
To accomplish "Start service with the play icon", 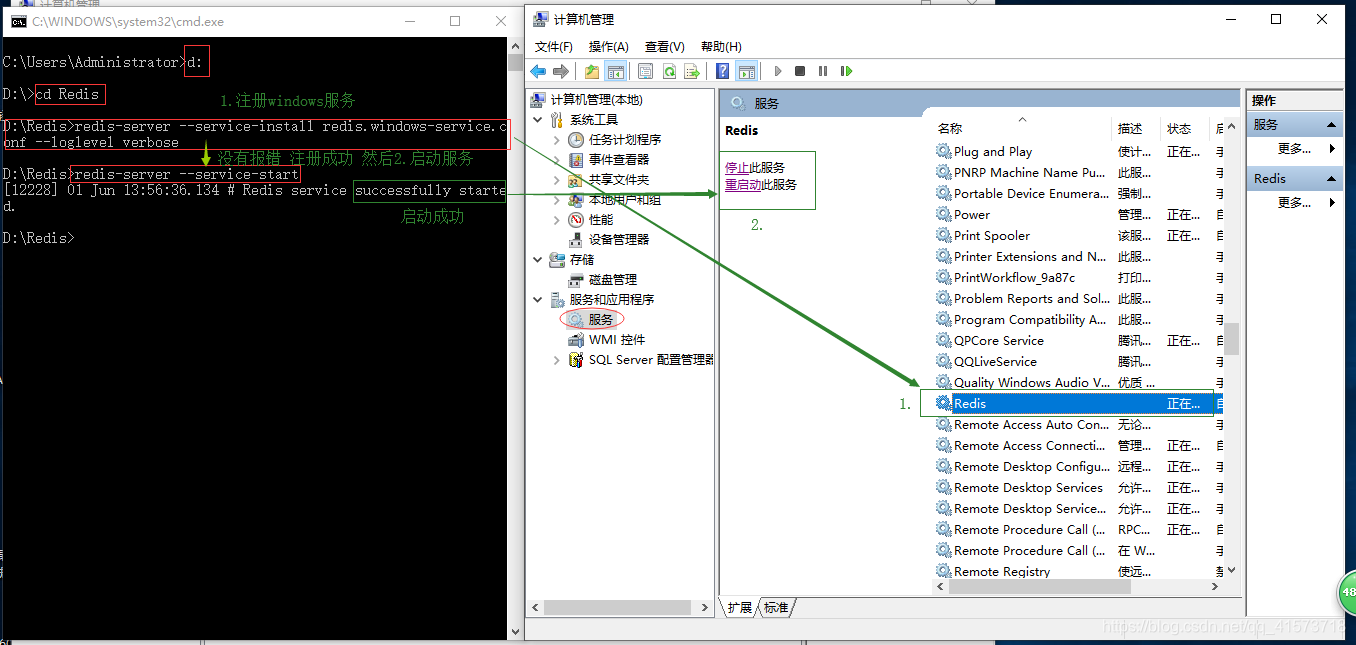I will pos(777,71).
